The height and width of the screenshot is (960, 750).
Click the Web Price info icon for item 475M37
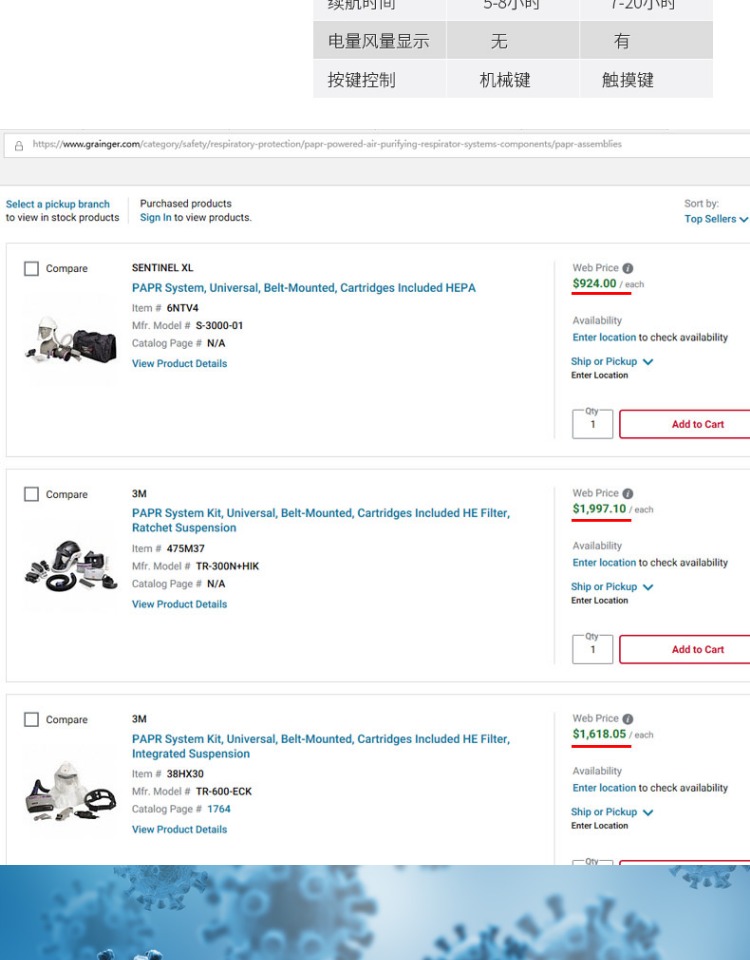(x=628, y=493)
